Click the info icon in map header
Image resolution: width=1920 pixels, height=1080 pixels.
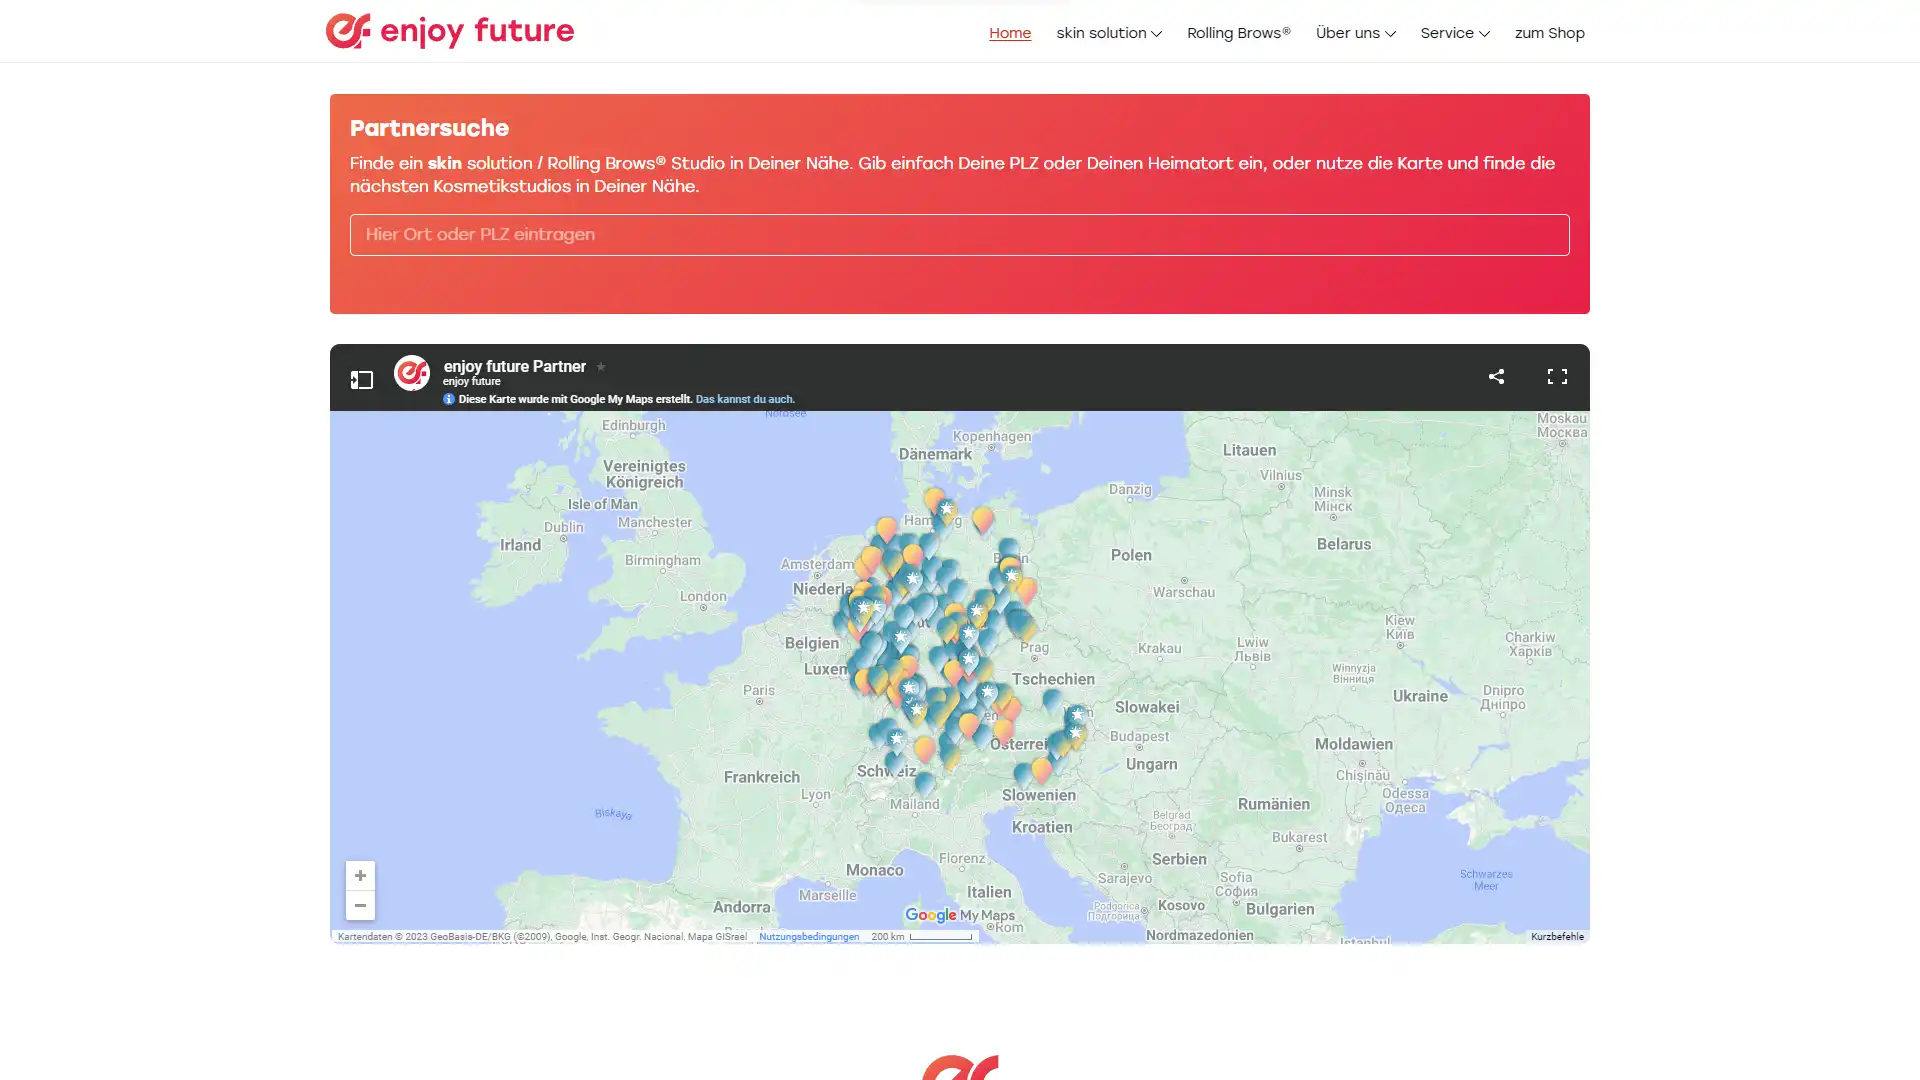pyautogui.click(x=449, y=399)
